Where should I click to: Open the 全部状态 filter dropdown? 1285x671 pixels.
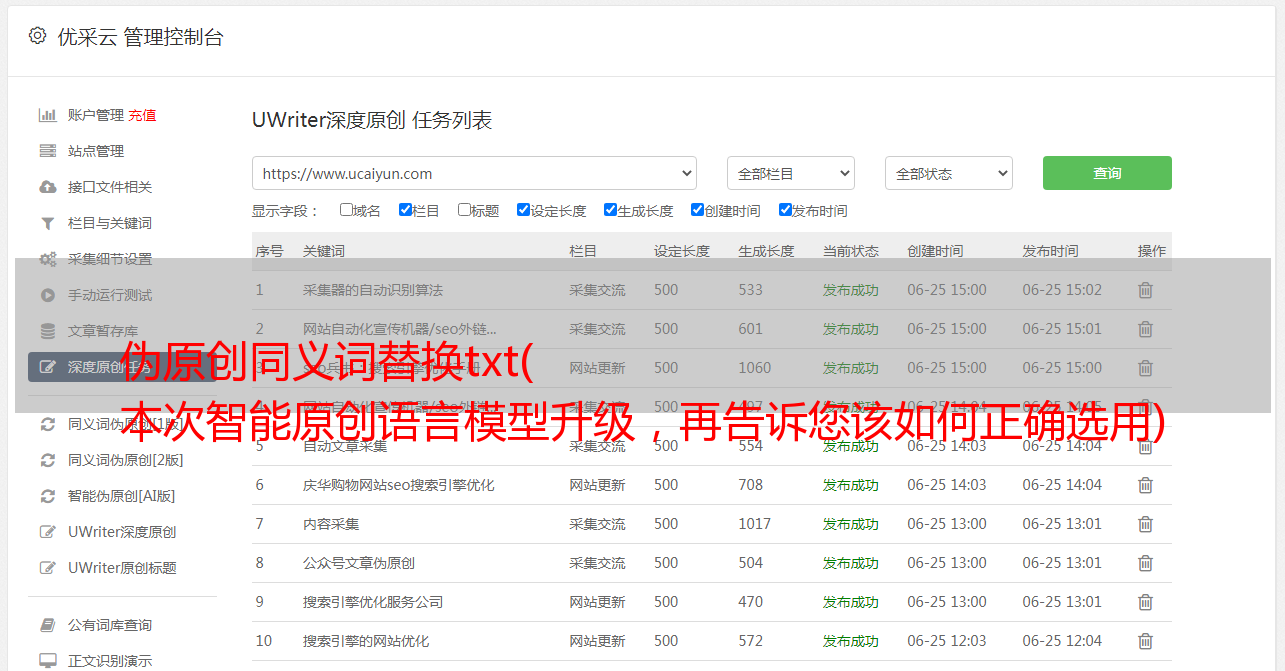tap(948, 173)
